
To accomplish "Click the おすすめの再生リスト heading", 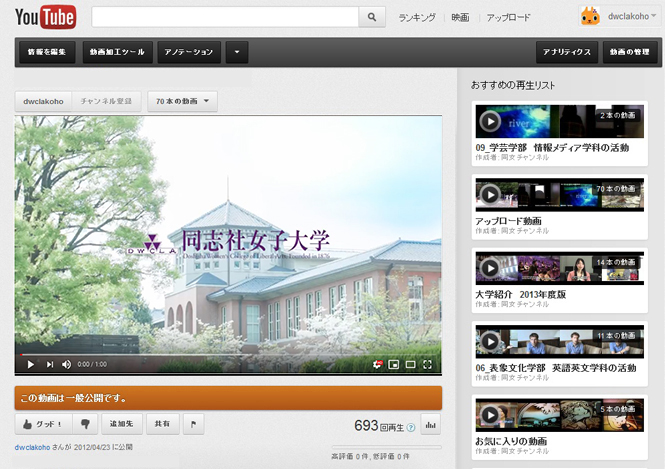I will 513,85.
